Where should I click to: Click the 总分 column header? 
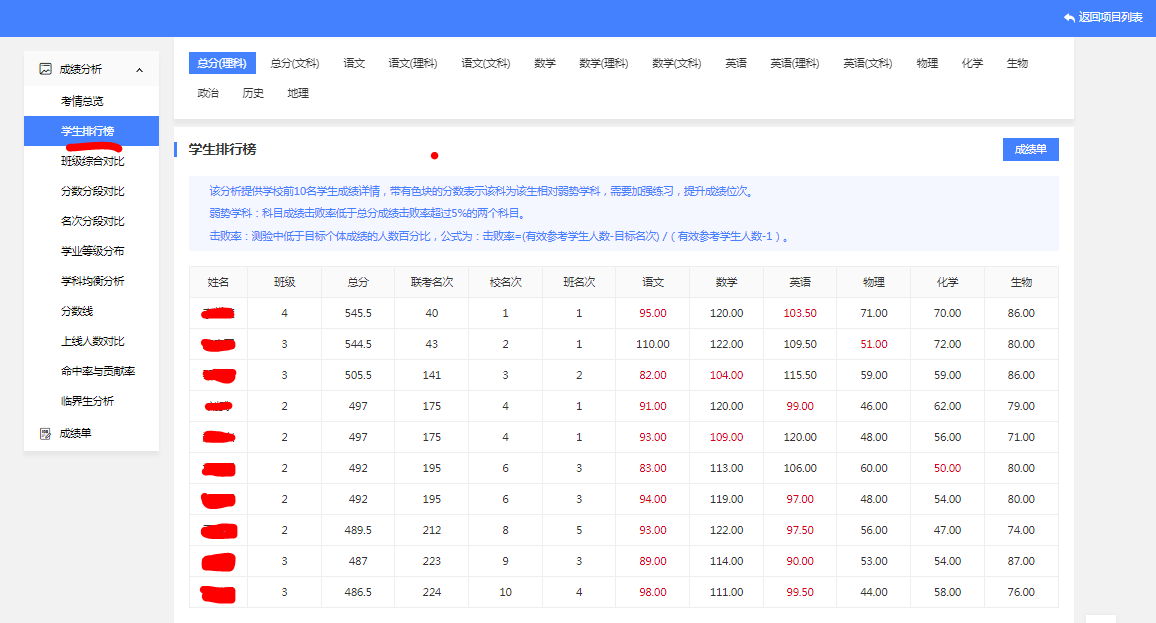[358, 282]
